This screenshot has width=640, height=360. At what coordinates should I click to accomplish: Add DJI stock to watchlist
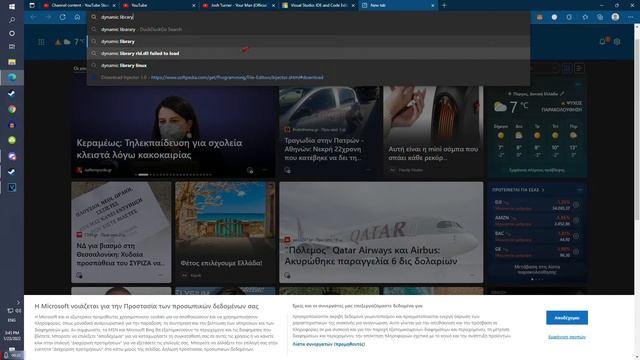576,205
